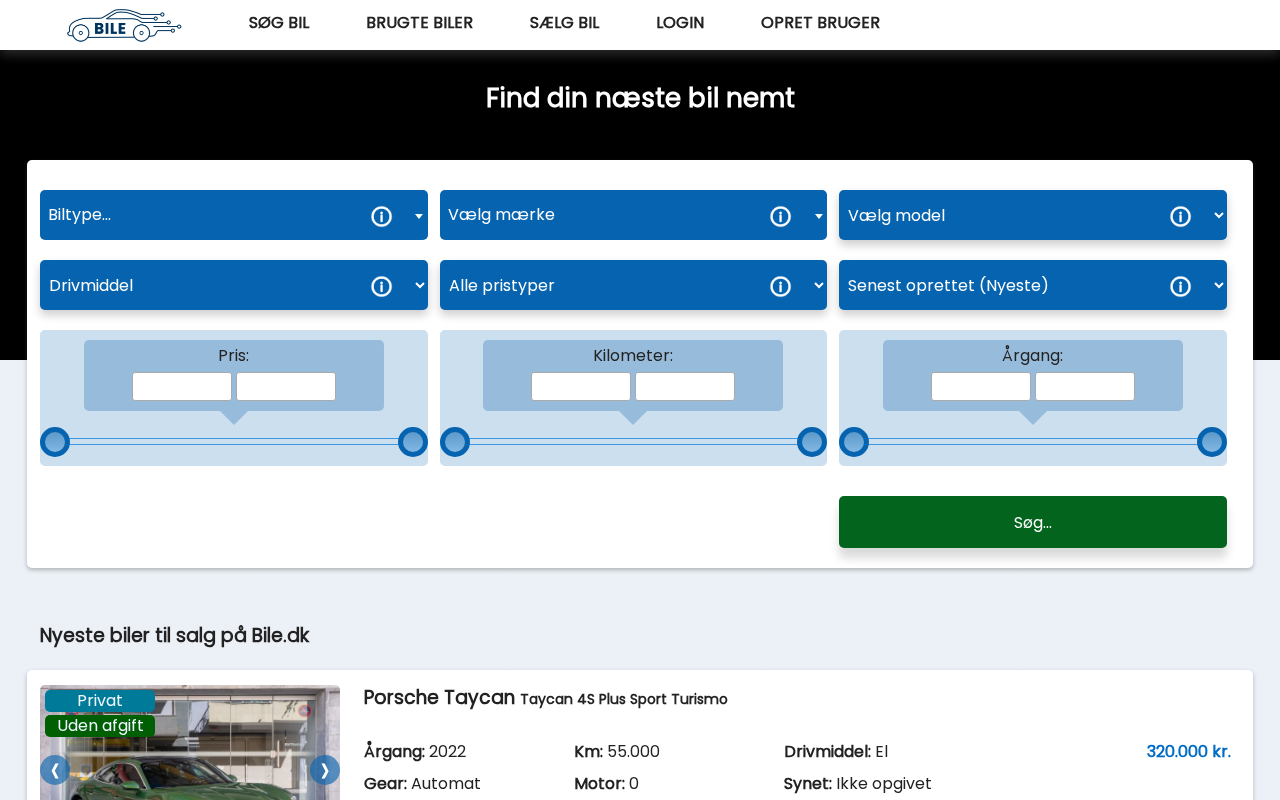Focus the maximum Pris input field
1280x800 pixels.
tap(286, 387)
